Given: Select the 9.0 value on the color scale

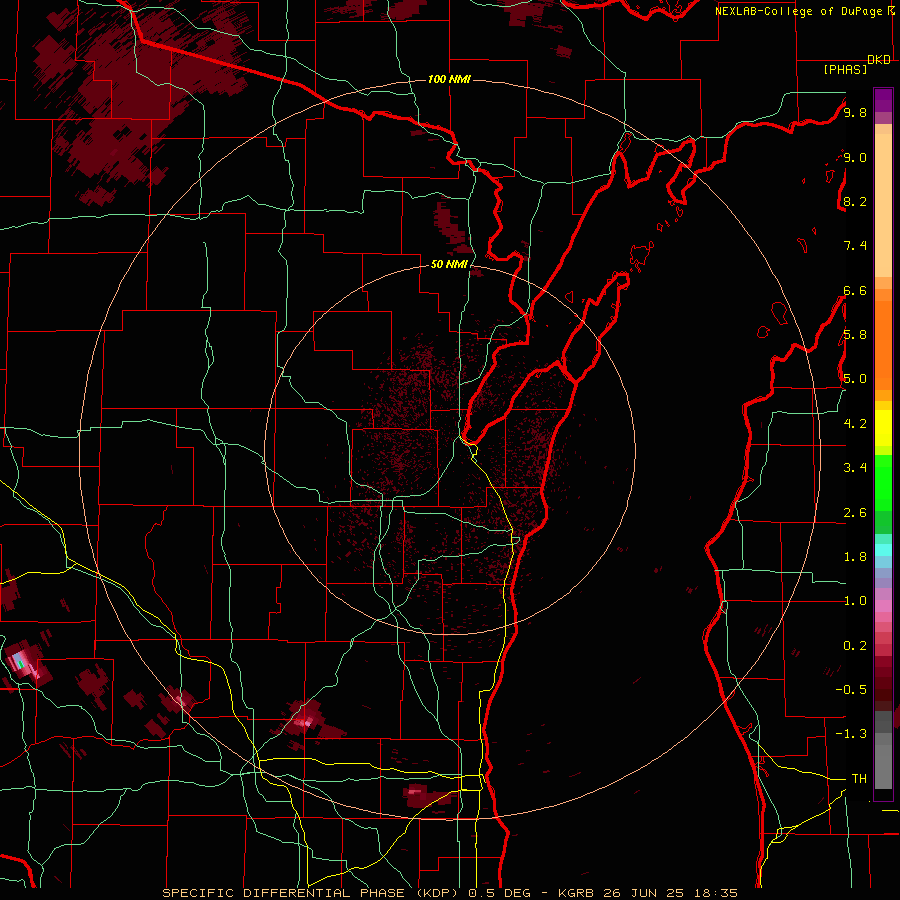Looking at the screenshot, I should pos(855,157).
